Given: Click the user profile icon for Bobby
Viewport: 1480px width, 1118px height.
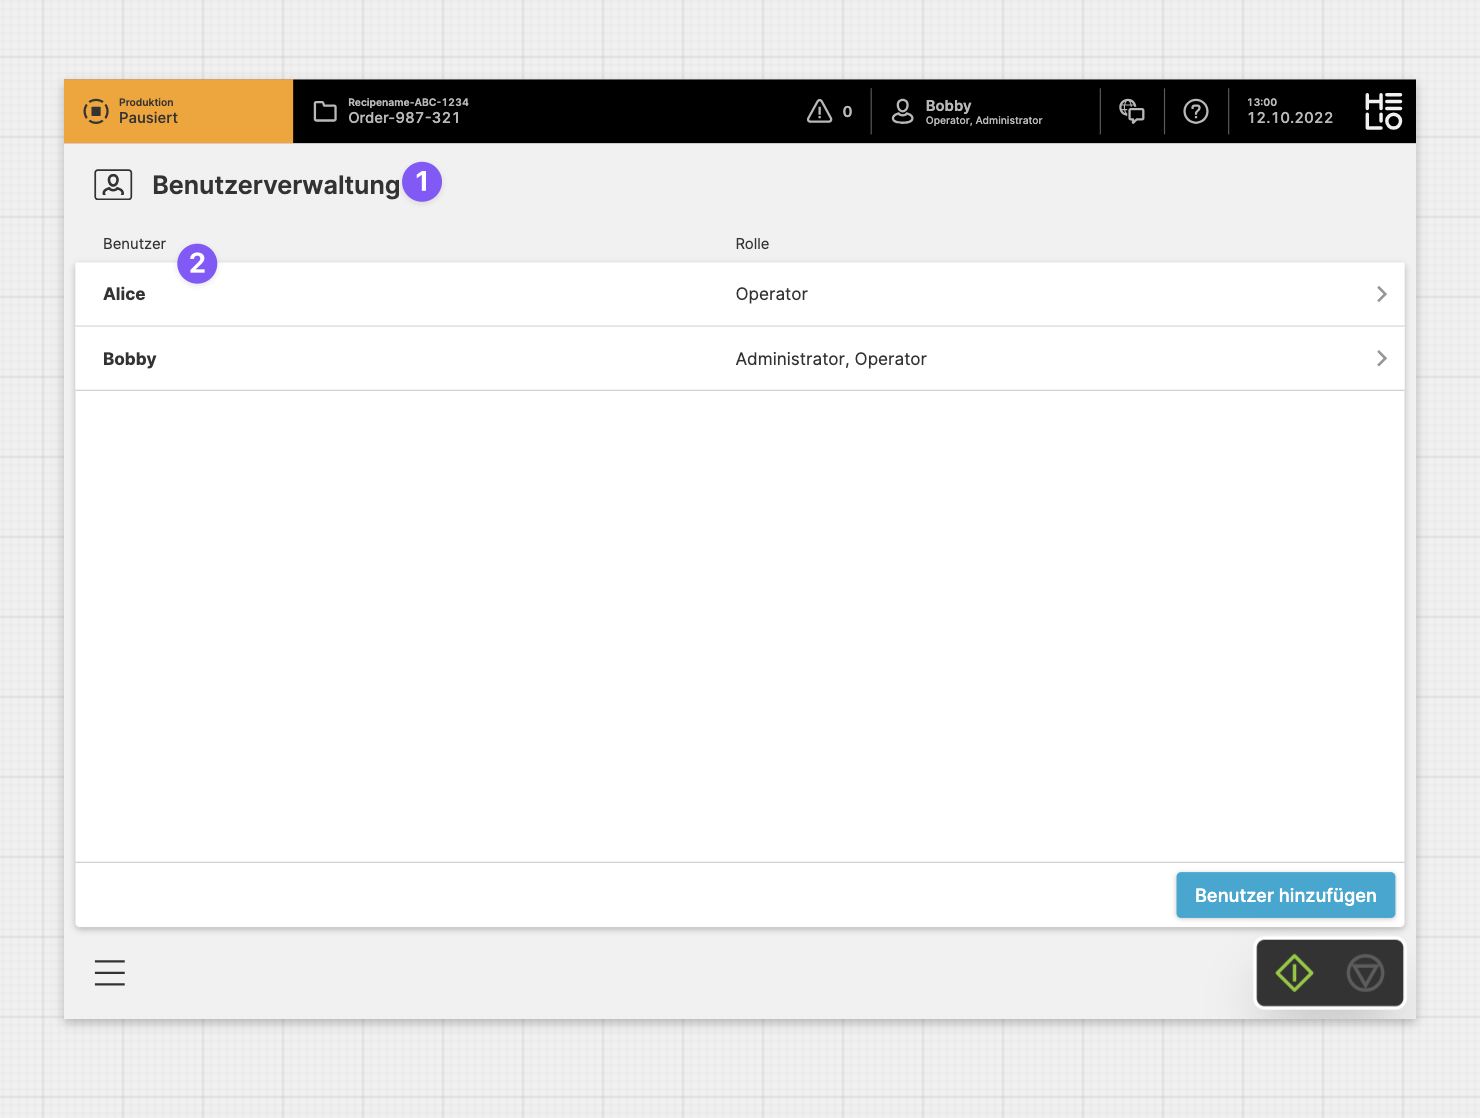Looking at the screenshot, I should pos(902,111).
